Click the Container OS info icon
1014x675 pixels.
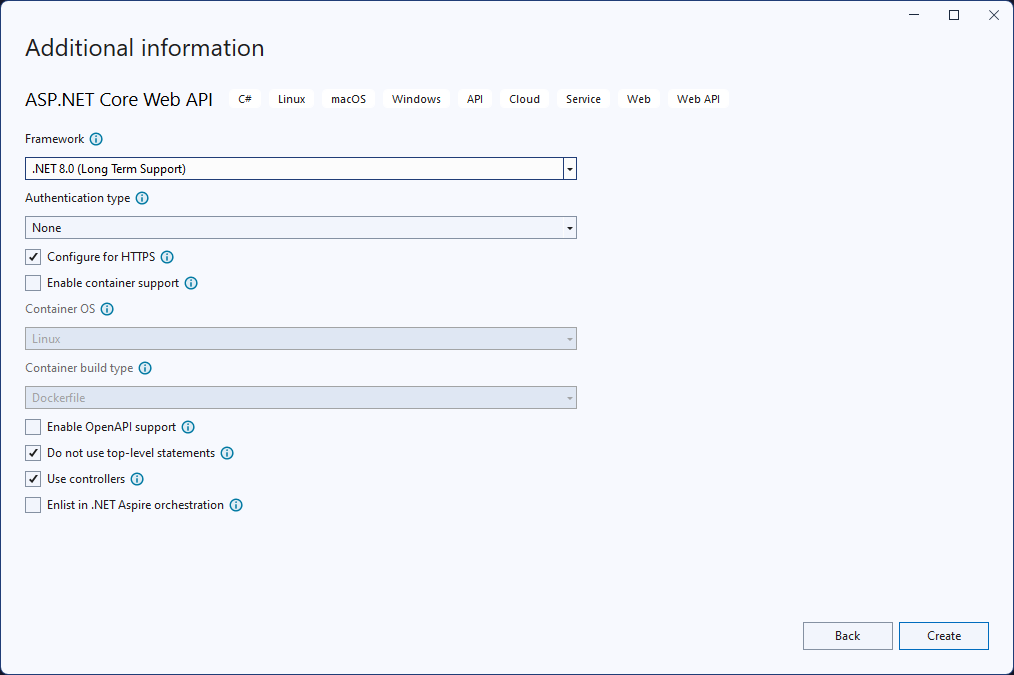[x=107, y=309]
